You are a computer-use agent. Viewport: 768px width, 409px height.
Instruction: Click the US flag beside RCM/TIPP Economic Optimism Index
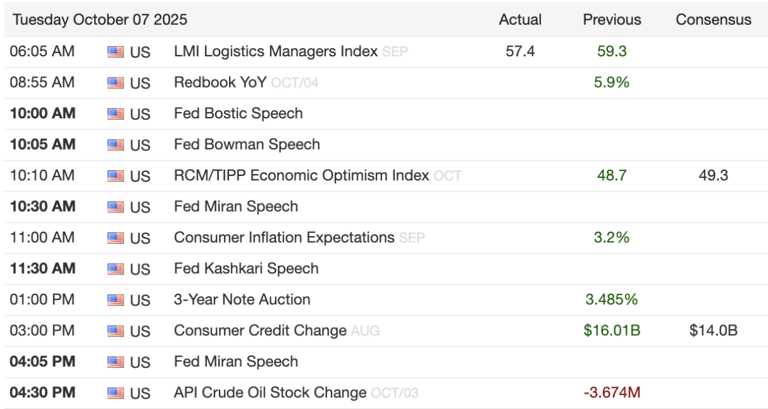point(115,175)
